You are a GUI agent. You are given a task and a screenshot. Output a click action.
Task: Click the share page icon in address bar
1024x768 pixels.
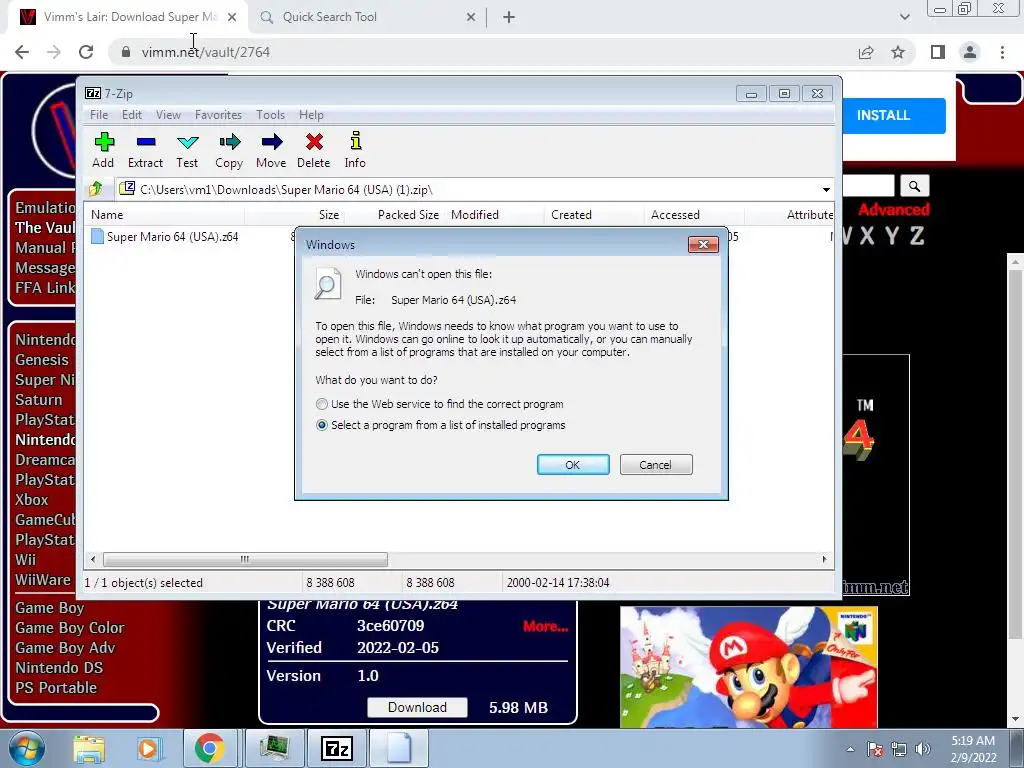(866, 52)
